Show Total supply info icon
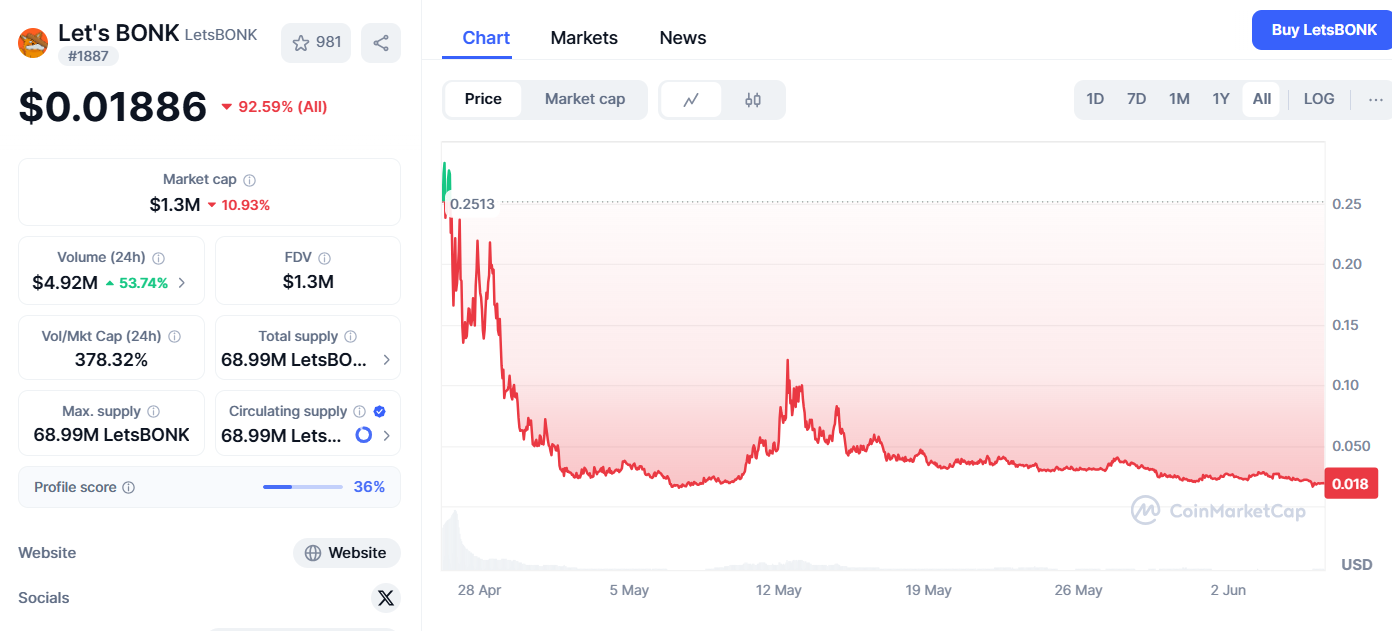The height and width of the screenshot is (631, 1392). click(x=350, y=337)
